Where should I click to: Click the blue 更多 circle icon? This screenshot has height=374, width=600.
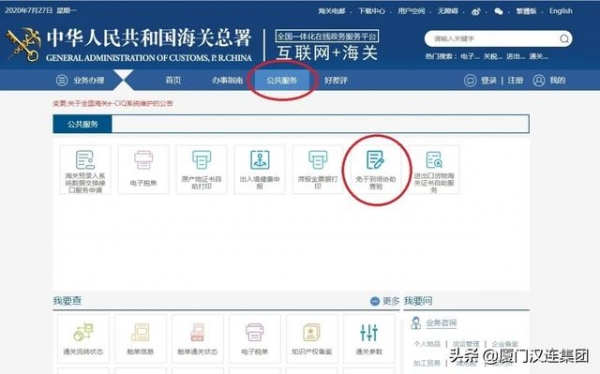[375, 301]
